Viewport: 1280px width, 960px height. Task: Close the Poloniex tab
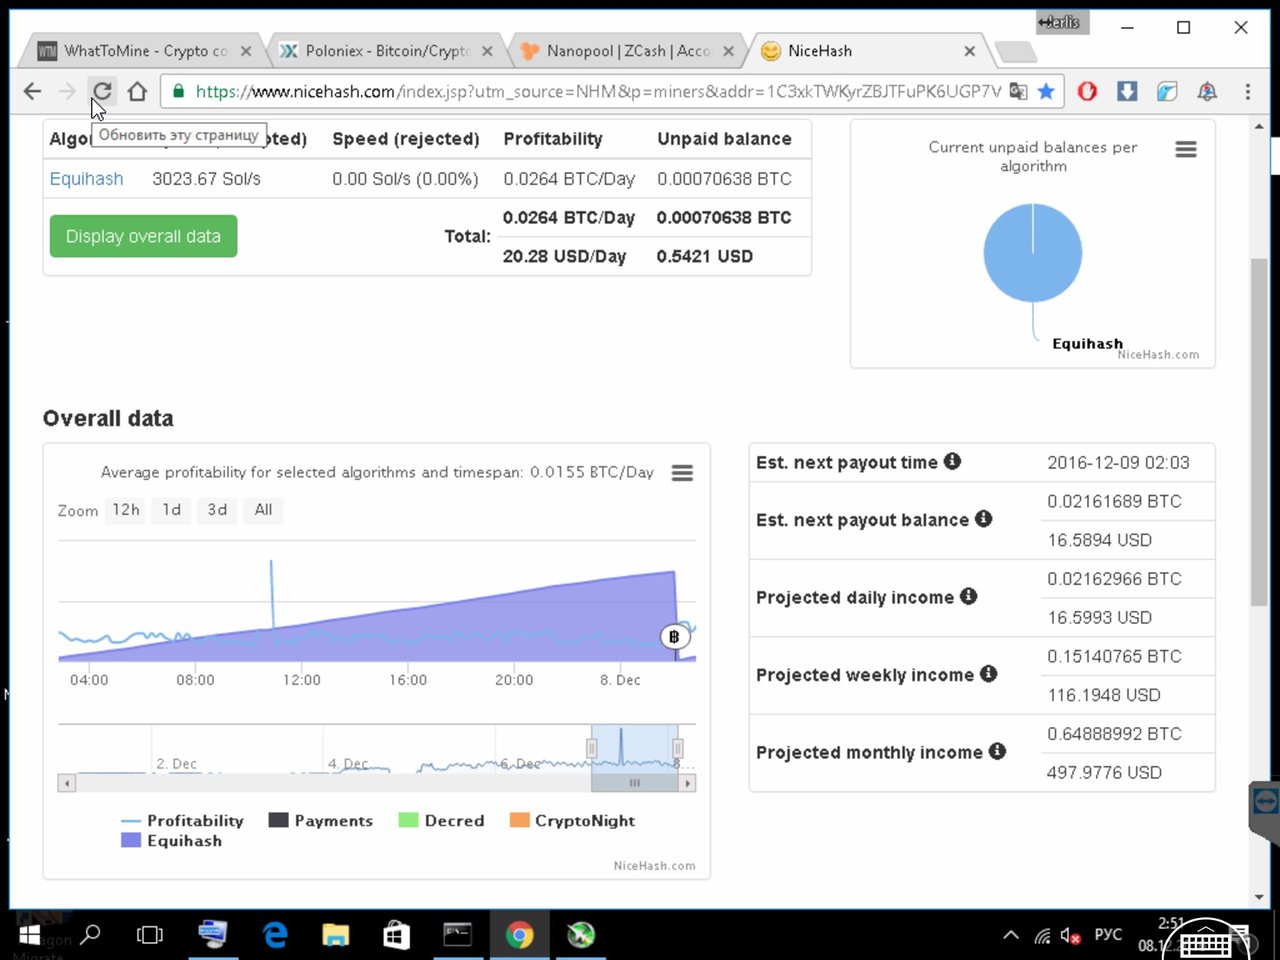click(487, 51)
